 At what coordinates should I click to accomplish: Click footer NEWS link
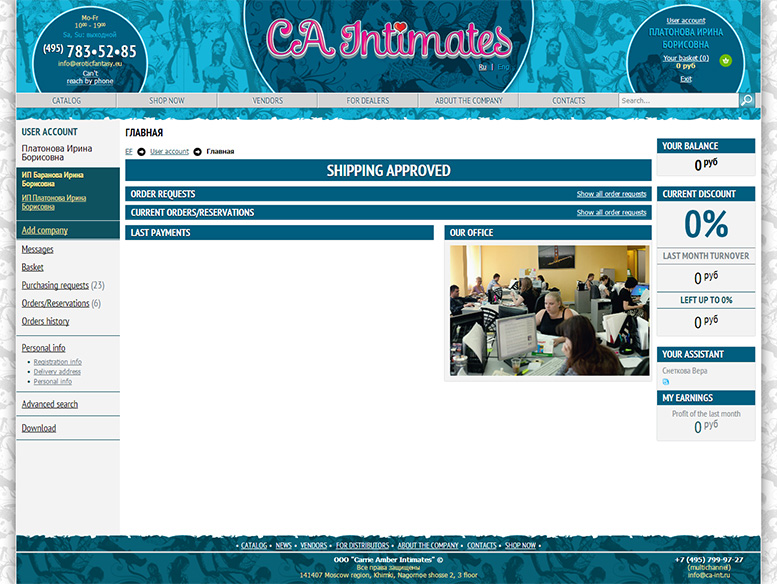(x=283, y=545)
